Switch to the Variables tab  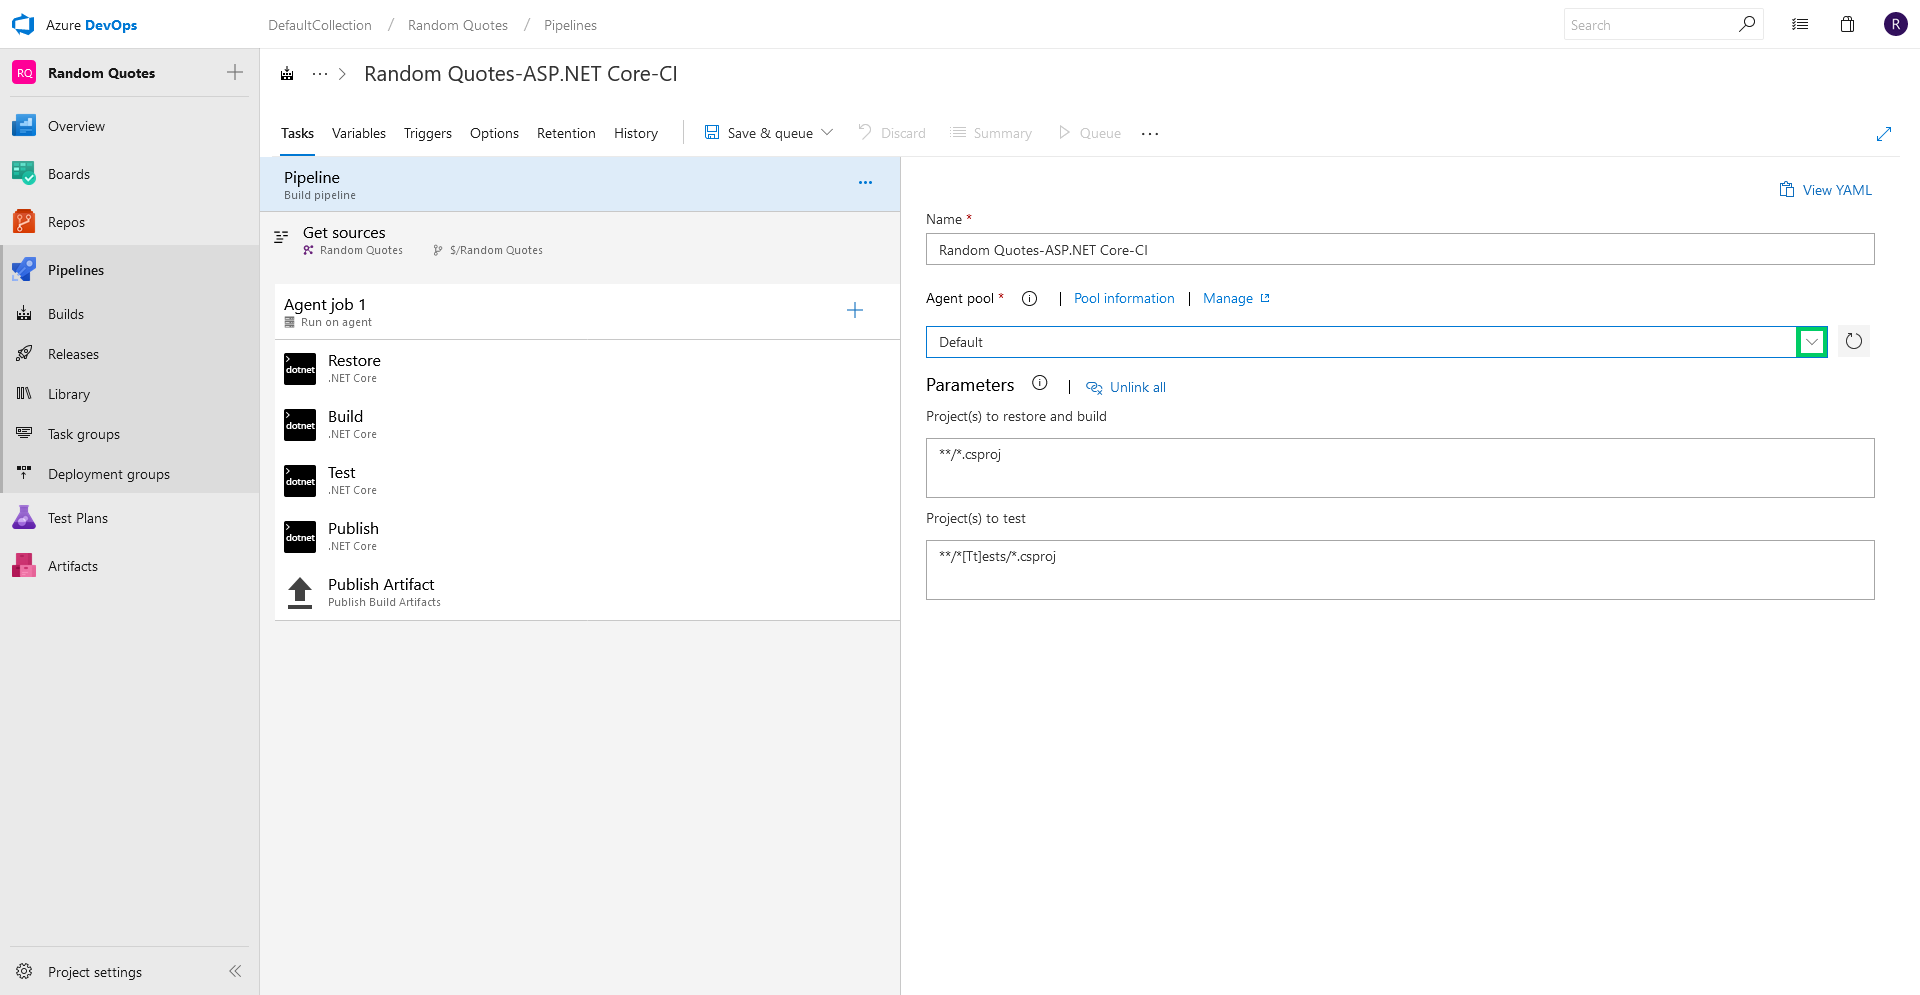coord(359,133)
